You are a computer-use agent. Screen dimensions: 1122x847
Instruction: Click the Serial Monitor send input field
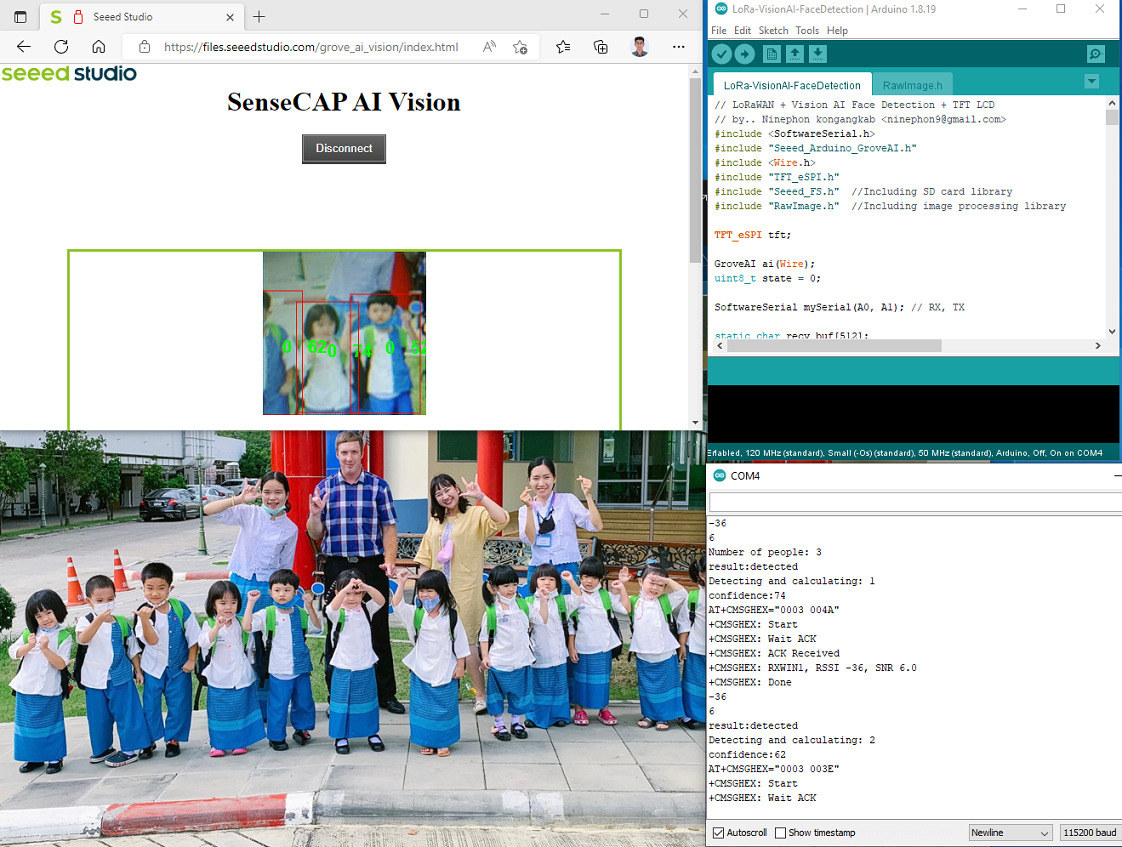tap(914, 502)
